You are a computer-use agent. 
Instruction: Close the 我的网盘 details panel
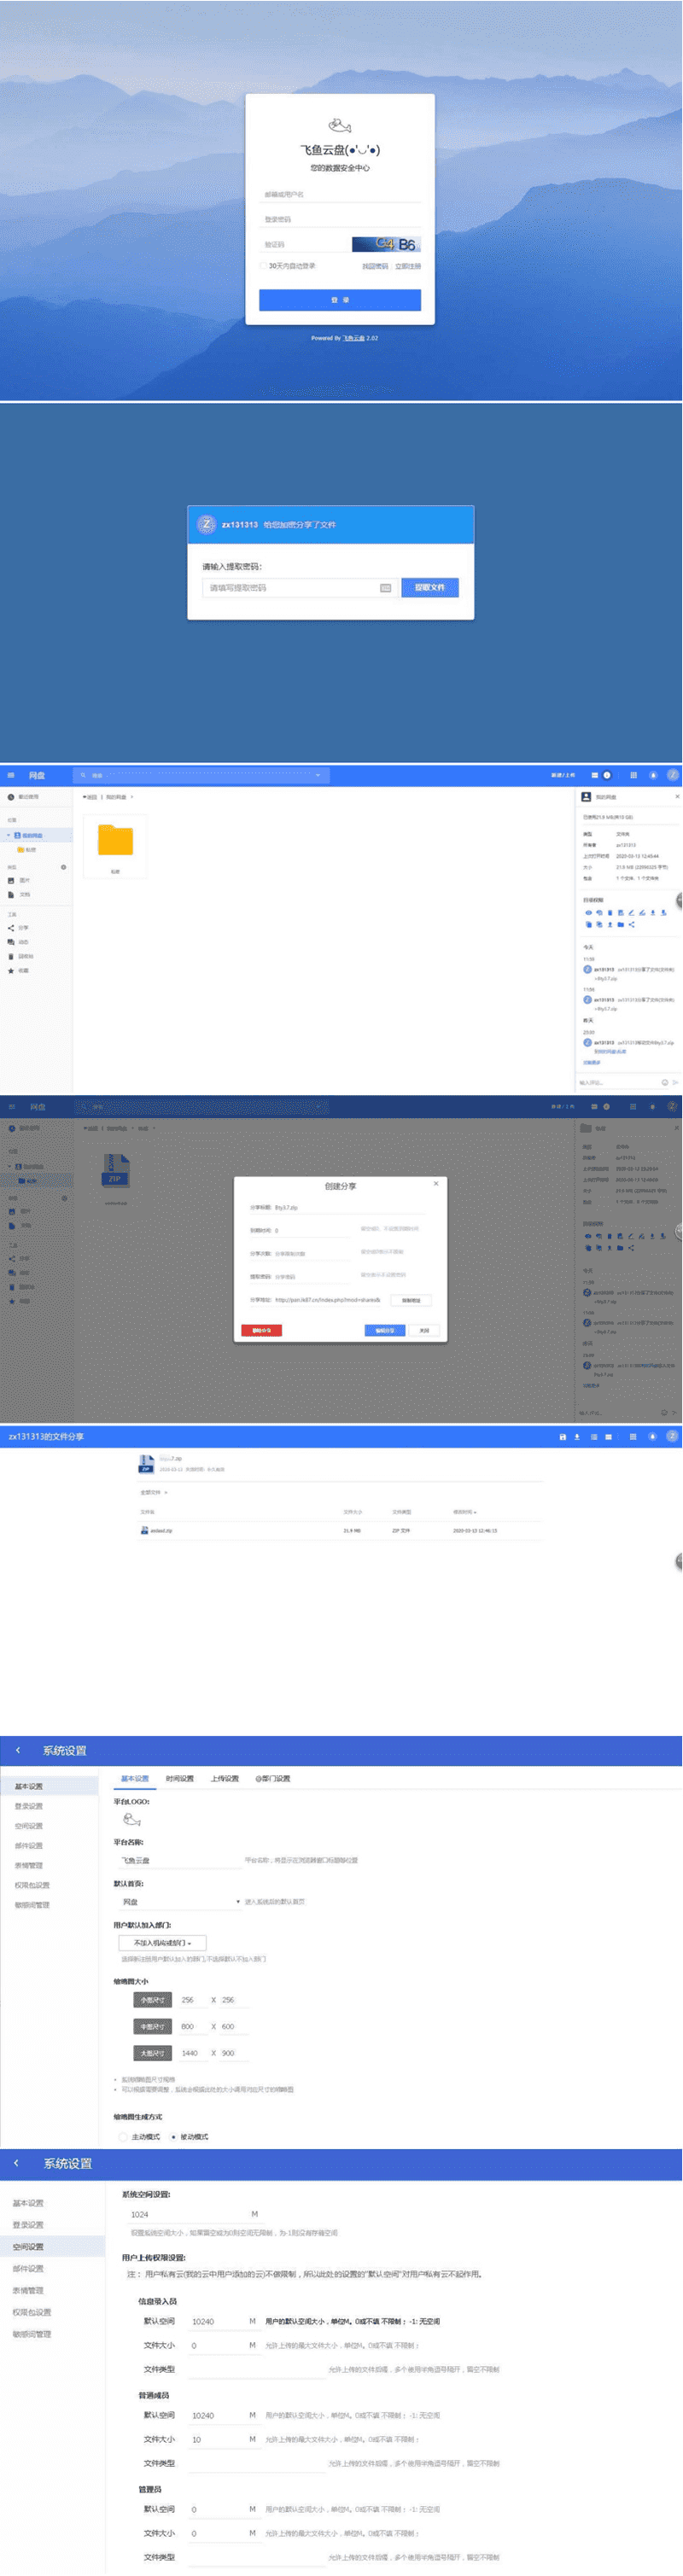point(677,797)
